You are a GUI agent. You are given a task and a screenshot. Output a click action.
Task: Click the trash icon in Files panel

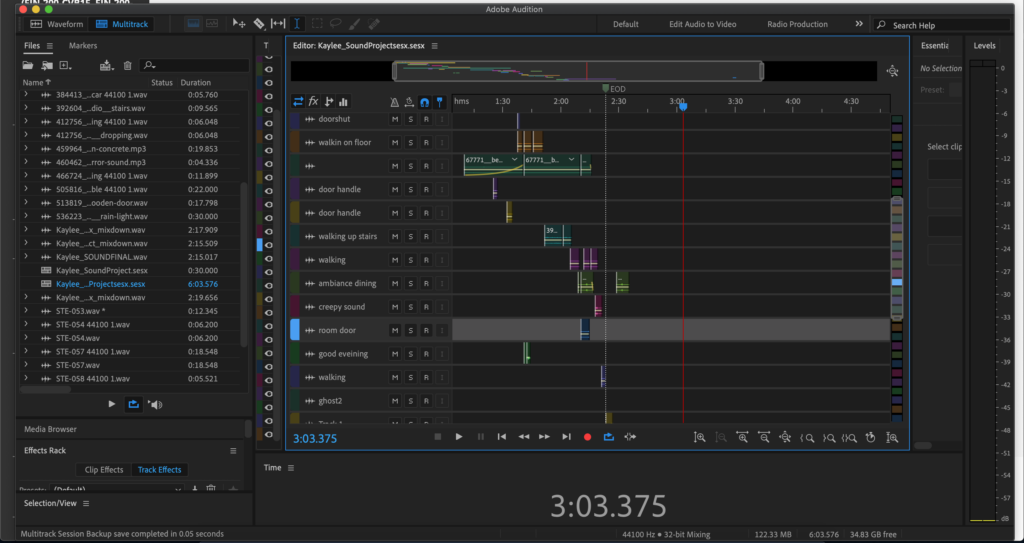[127, 66]
